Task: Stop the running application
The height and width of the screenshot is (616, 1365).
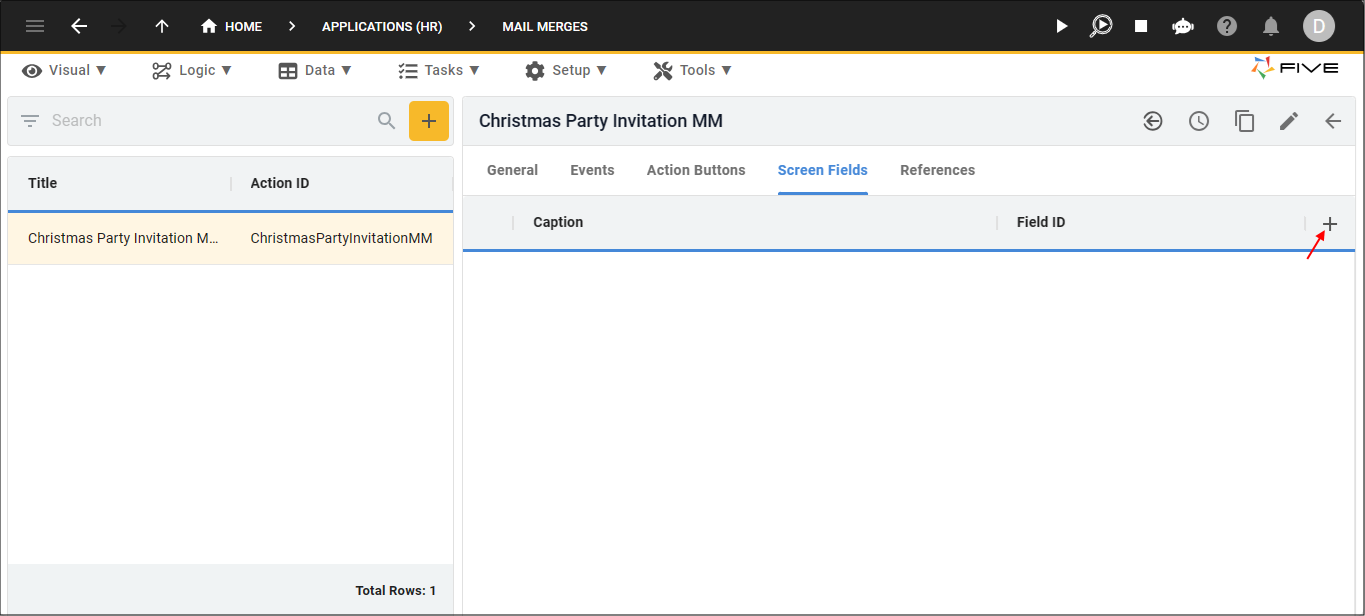Action: (1141, 26)
